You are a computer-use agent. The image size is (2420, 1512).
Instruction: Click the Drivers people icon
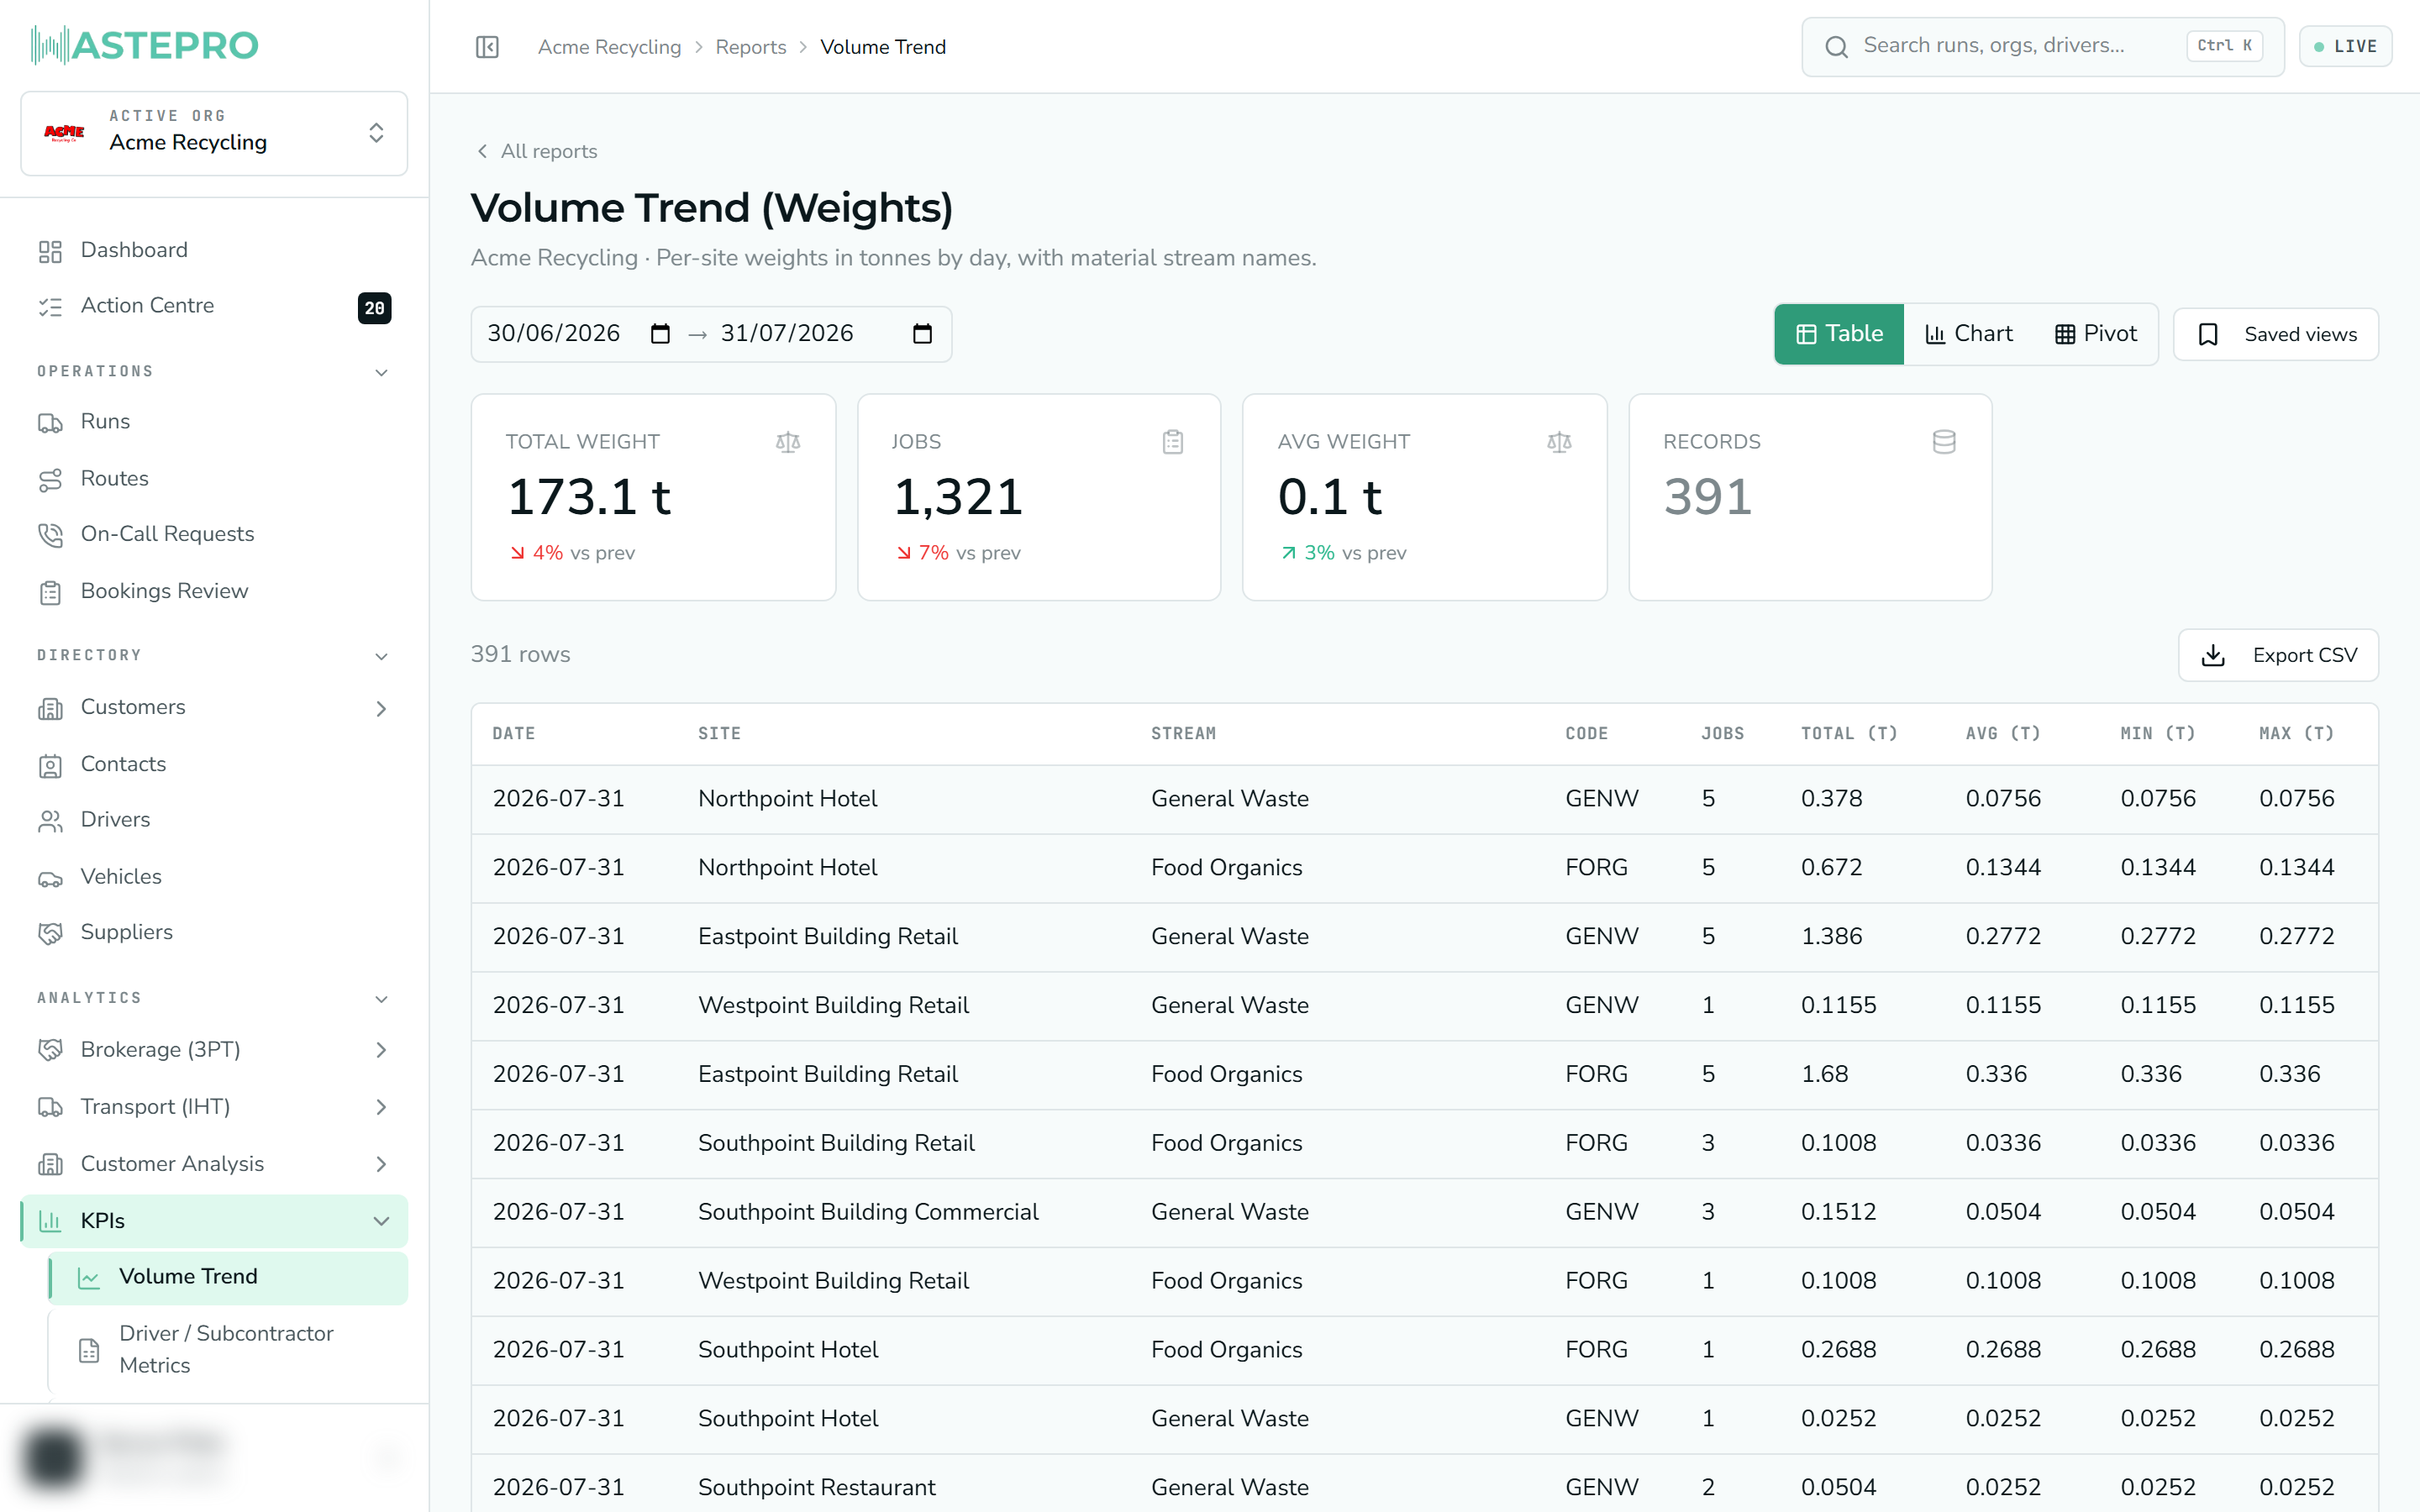50,821
